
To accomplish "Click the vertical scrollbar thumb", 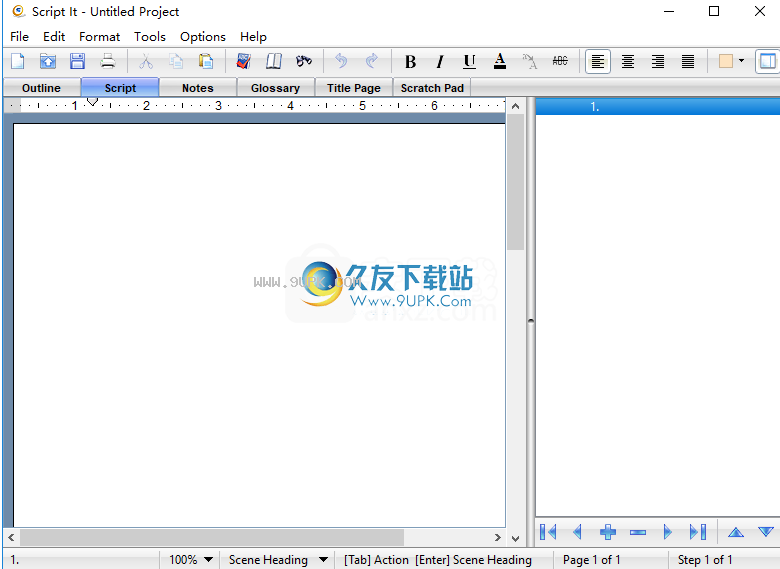I will coord(515,182).
